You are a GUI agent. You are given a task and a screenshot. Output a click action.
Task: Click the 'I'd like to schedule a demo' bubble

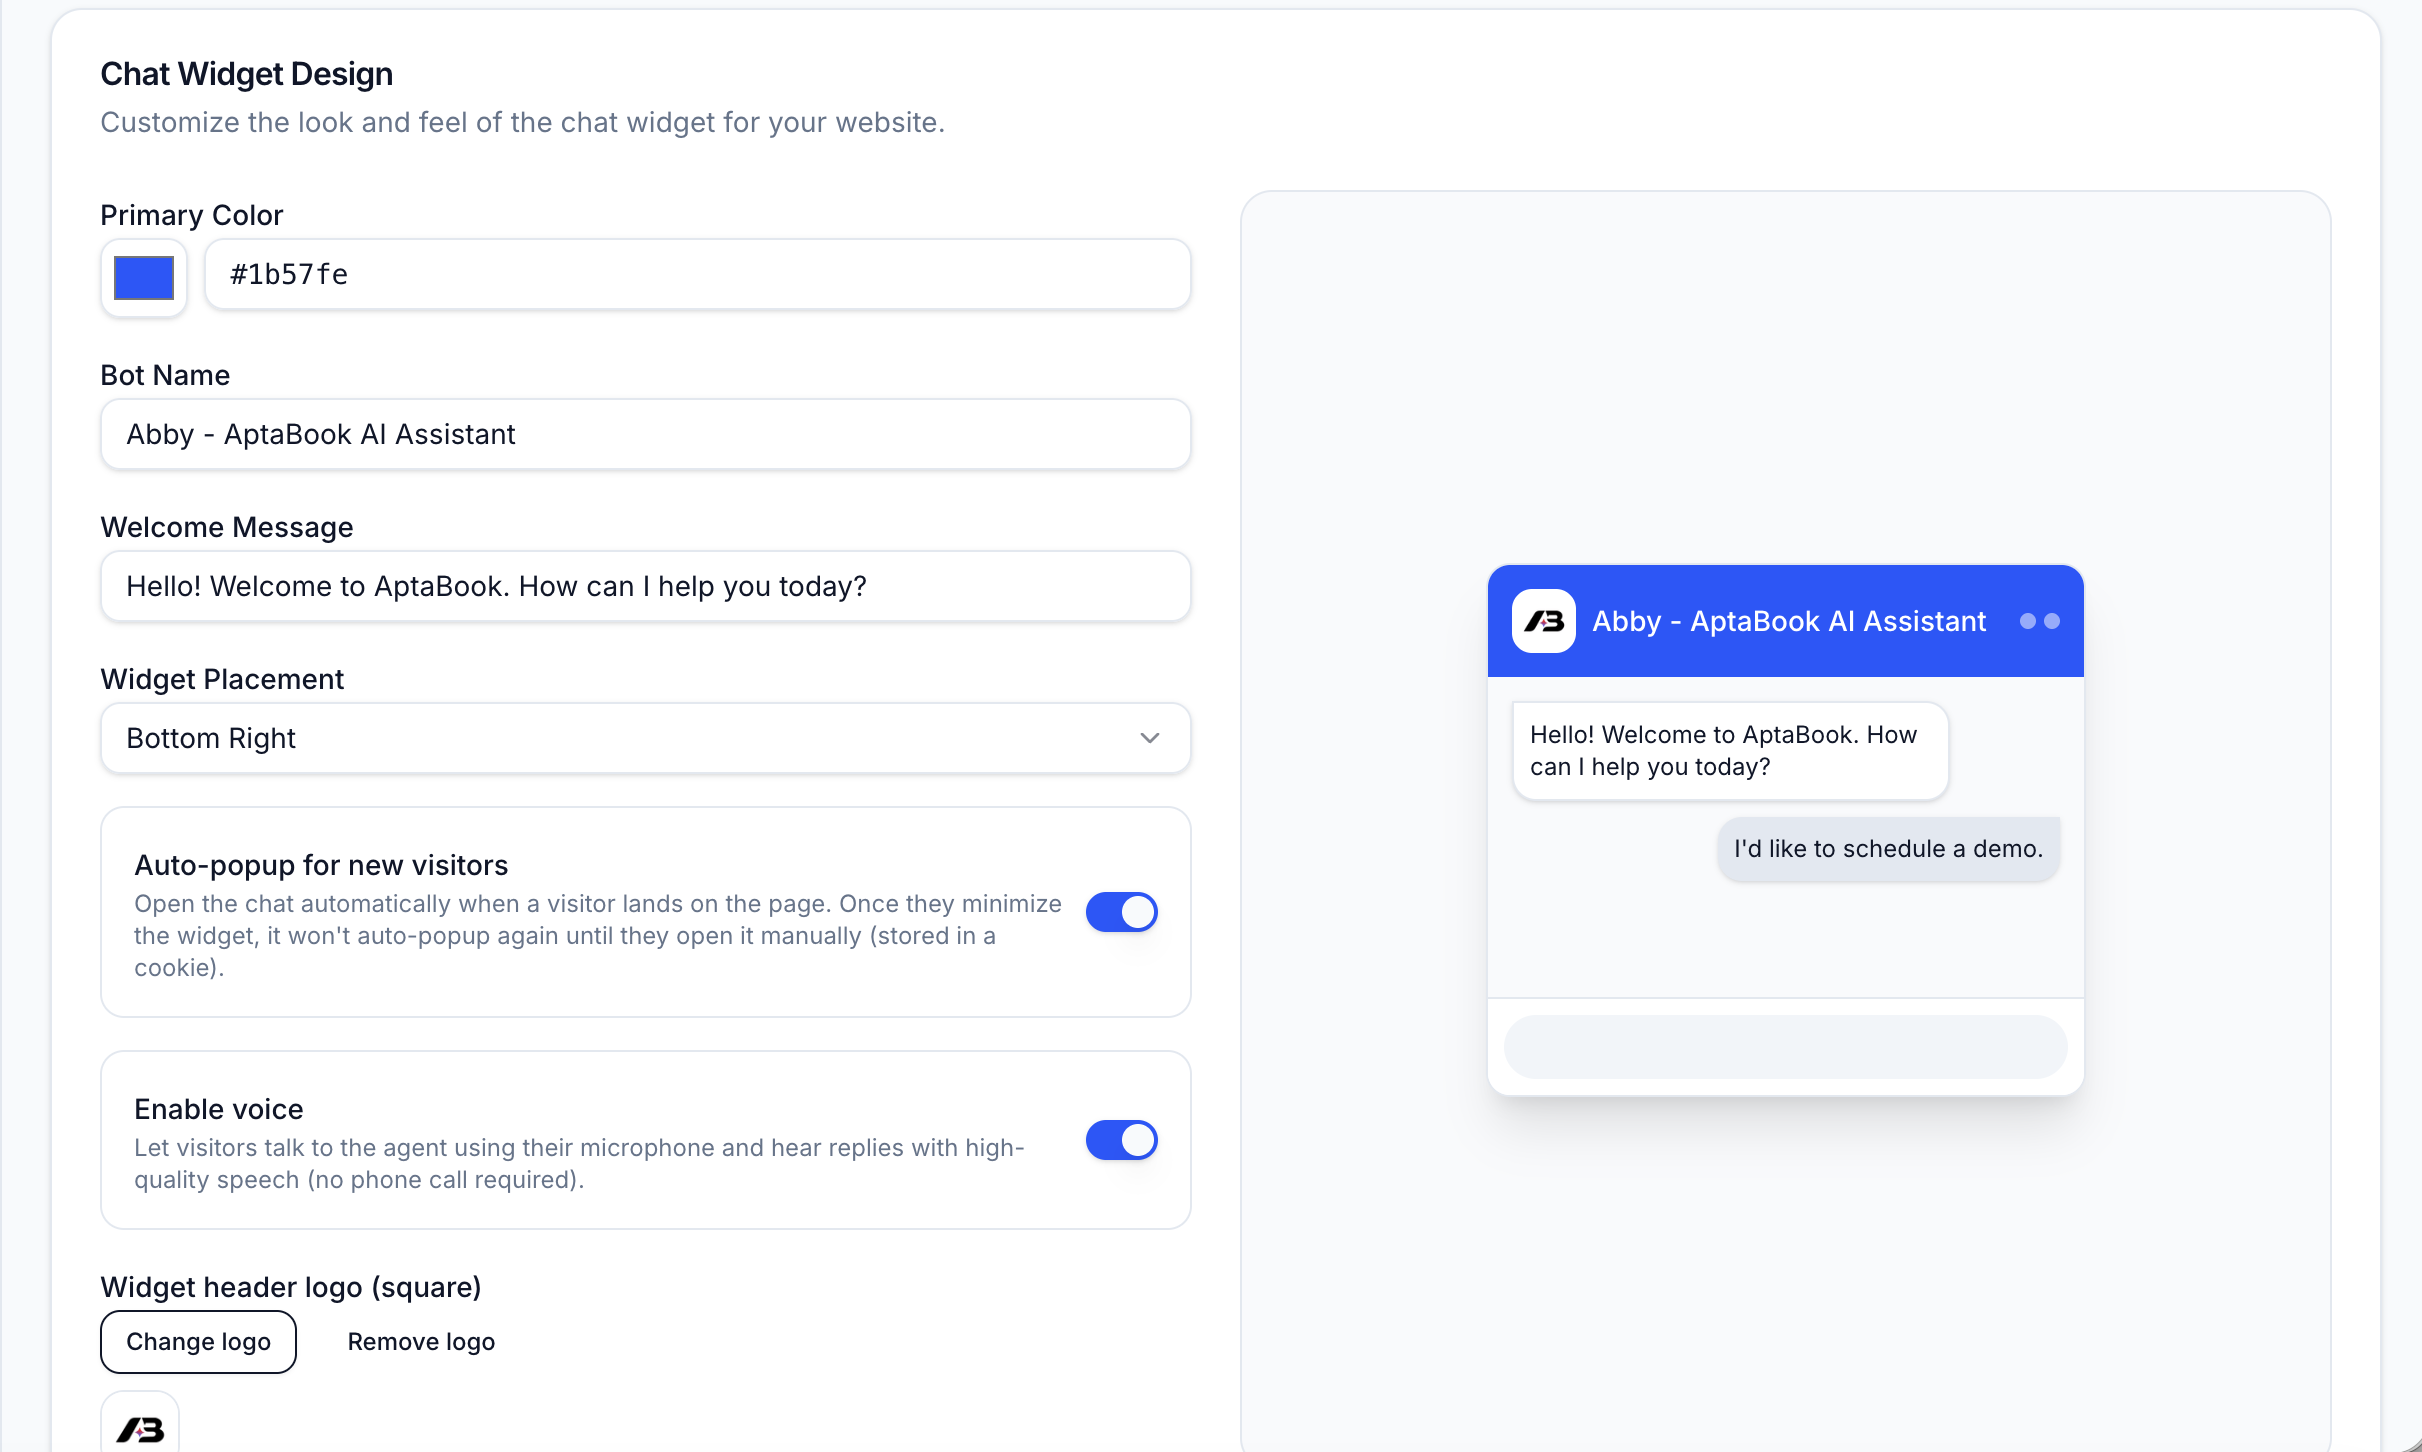tap(1888, 849)
